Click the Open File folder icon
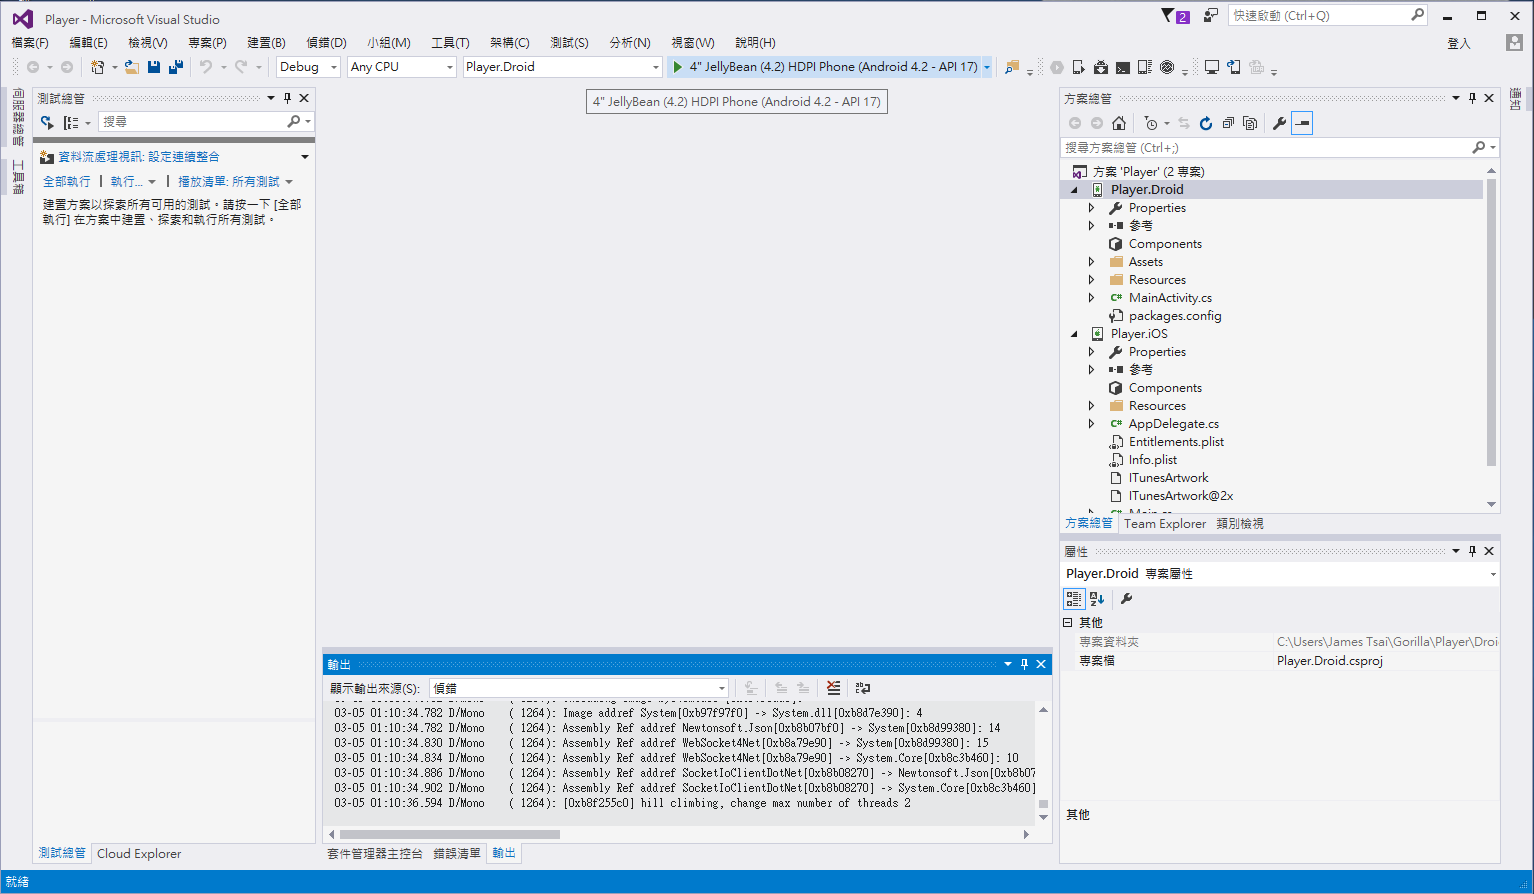 (x=131, y=67)
